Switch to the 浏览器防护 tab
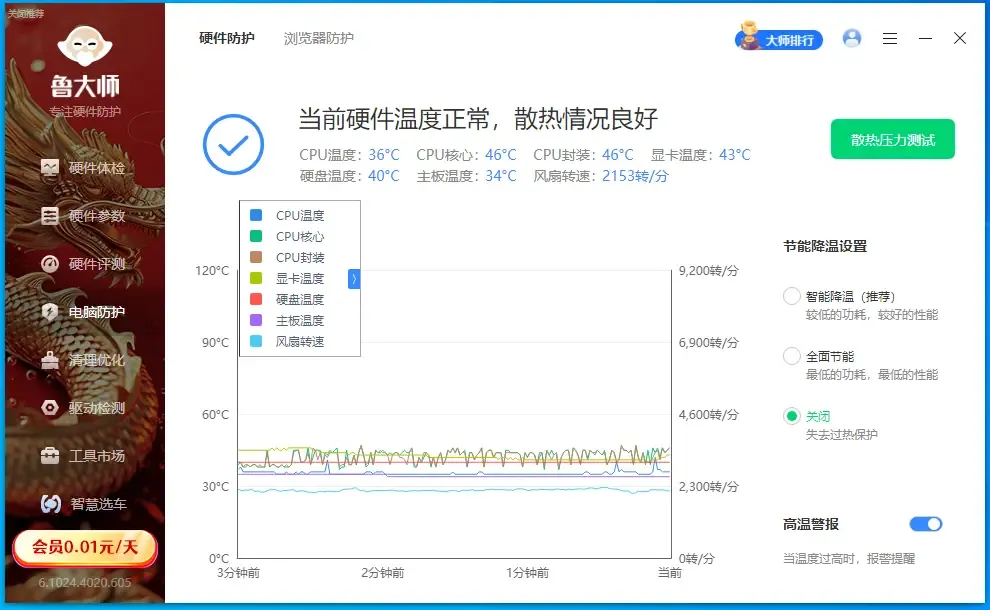Viewport: 990px width, 610px height. tap(319, 39)
